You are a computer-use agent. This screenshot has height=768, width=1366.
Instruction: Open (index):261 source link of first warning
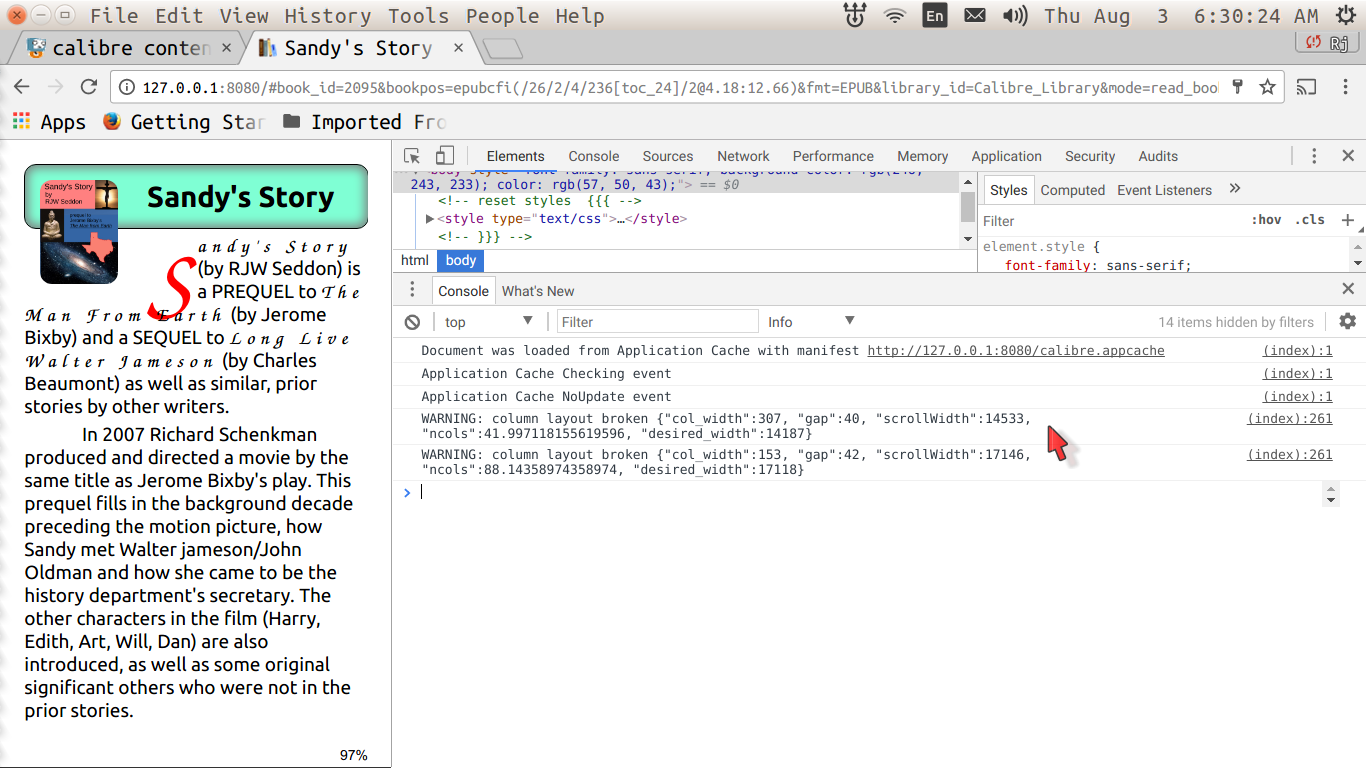coord(1289,419)
